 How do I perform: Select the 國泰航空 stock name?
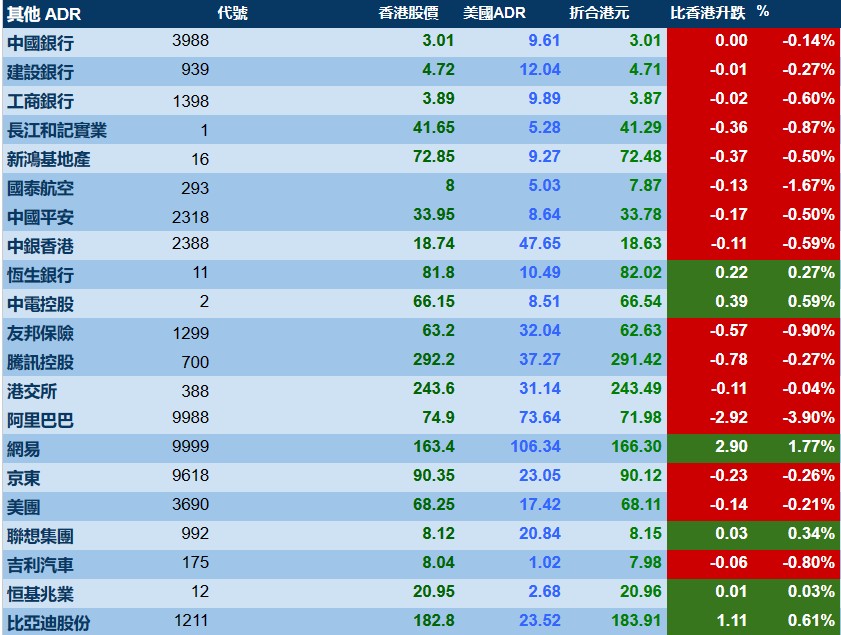point(40,188)
